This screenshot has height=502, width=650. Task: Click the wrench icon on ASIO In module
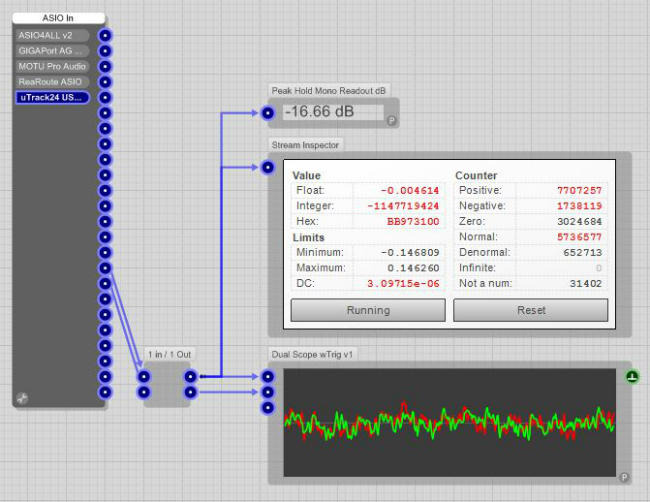(x=23, y=398)
